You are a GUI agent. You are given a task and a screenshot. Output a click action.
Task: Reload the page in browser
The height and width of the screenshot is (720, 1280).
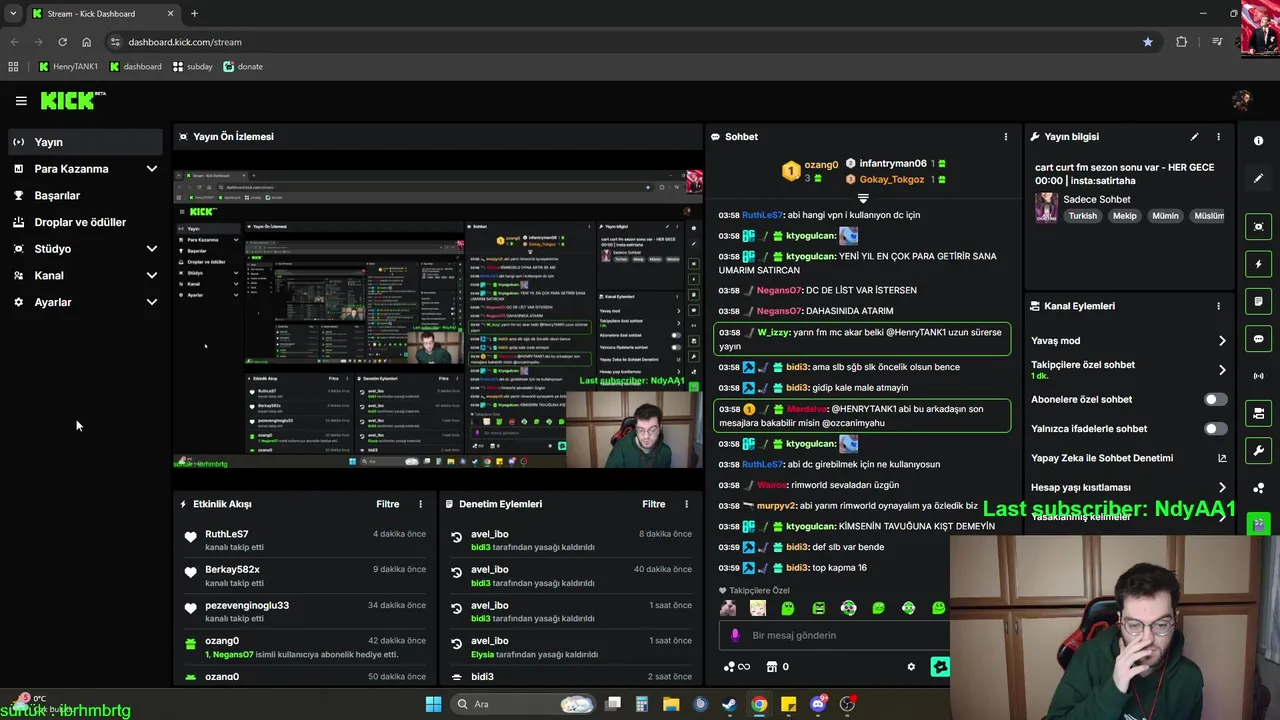point(62,42)
